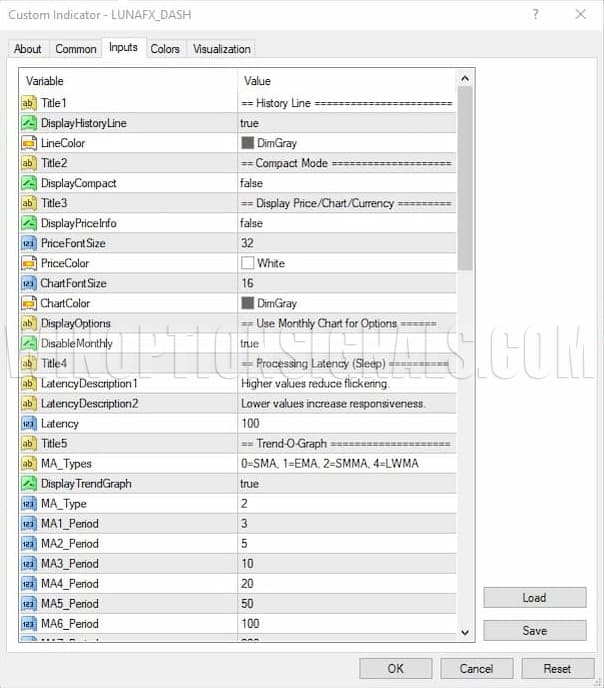The height and width of the screenshot is (688, 604).
Task: Click the boolean icon beside DisplayHistoryLine
Action: tap(29, 123)
